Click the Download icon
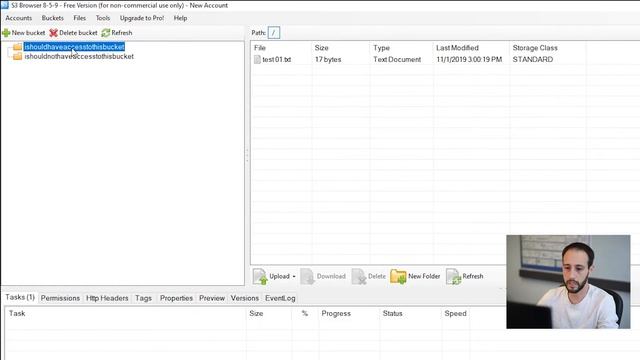The width and height of the screenshot is (640, 360). (x=307, y=276)
